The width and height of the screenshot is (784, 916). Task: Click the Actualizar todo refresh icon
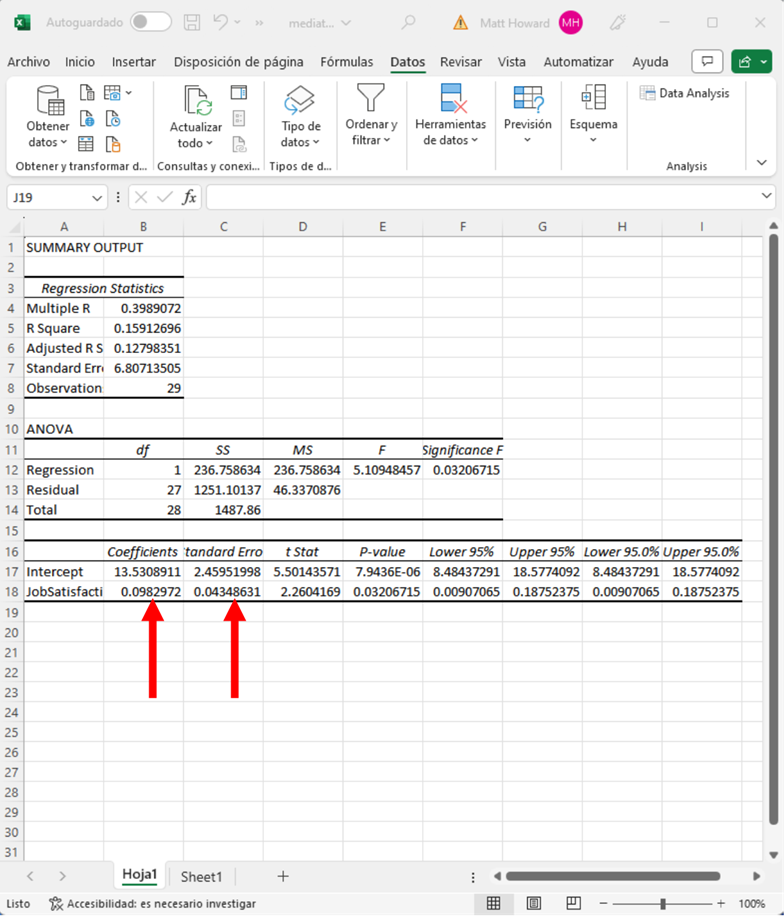pyautogui.click(x=196, y=103)
